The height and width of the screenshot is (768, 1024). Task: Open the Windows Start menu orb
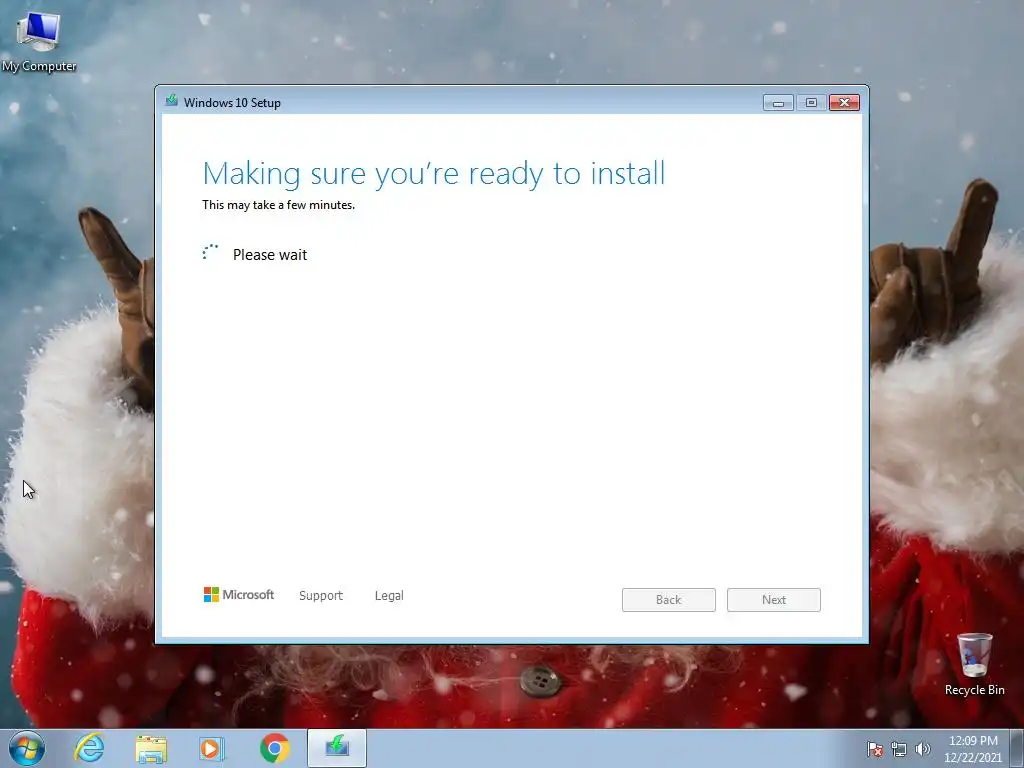[x=27, y=748]
